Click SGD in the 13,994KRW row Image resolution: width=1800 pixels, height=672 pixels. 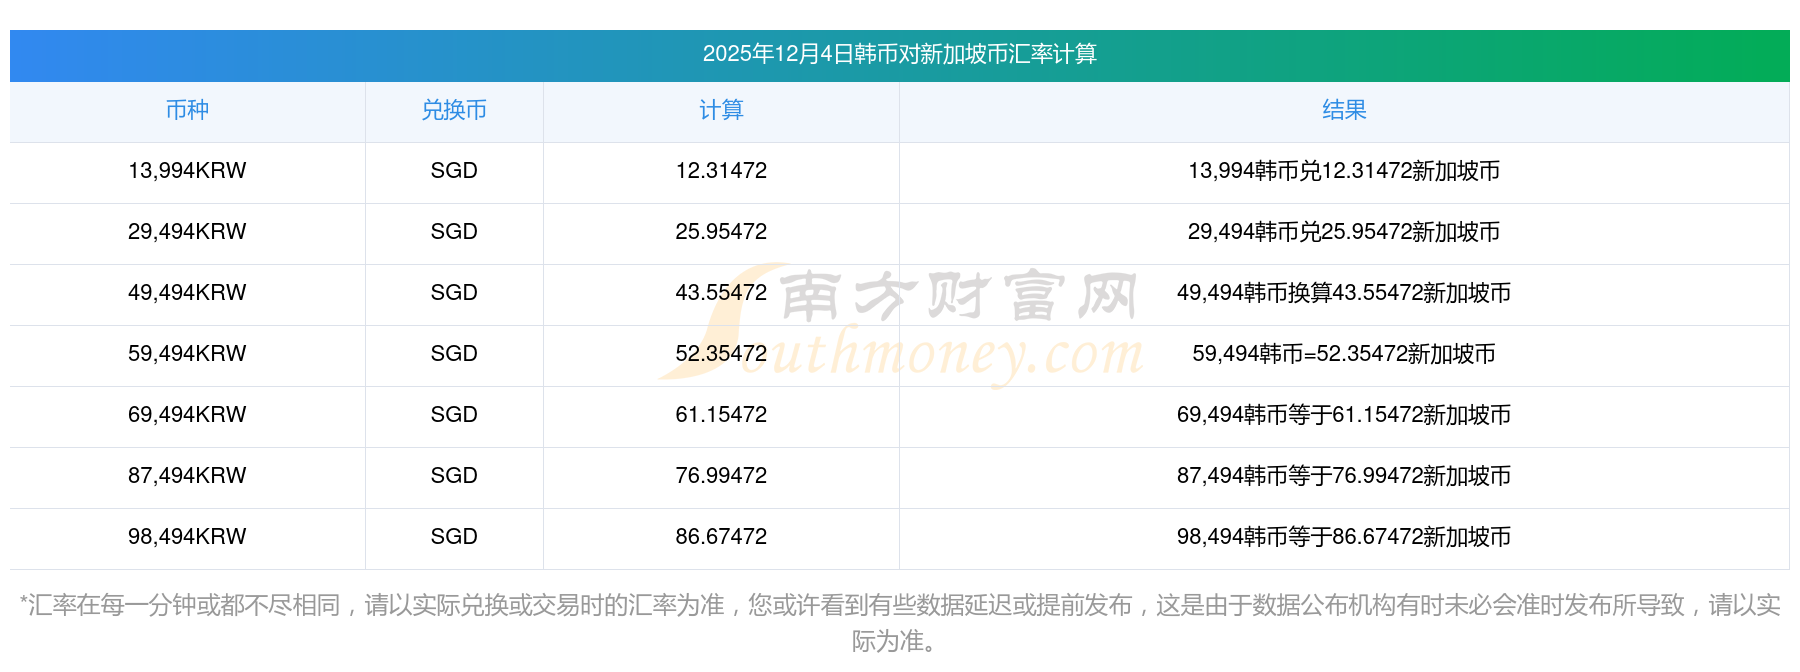[454, 171]
